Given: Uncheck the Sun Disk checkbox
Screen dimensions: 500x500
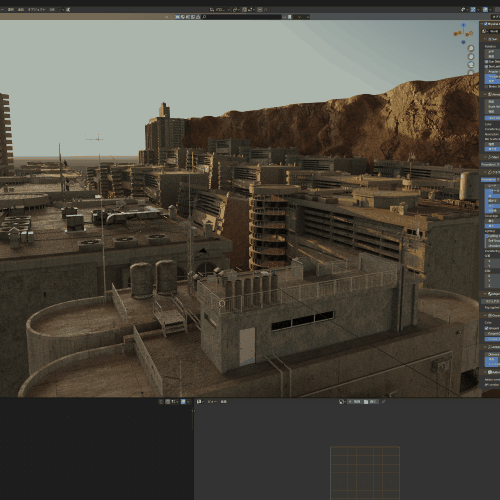Looking at the screenshot, I should (x=486, y=62).
